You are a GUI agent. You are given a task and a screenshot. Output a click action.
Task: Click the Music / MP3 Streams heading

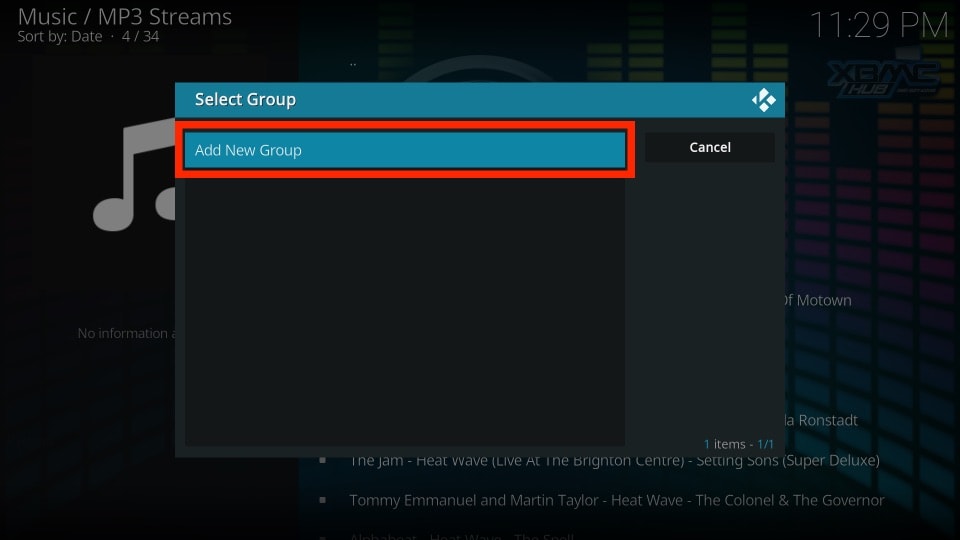[x=125, y=17]
